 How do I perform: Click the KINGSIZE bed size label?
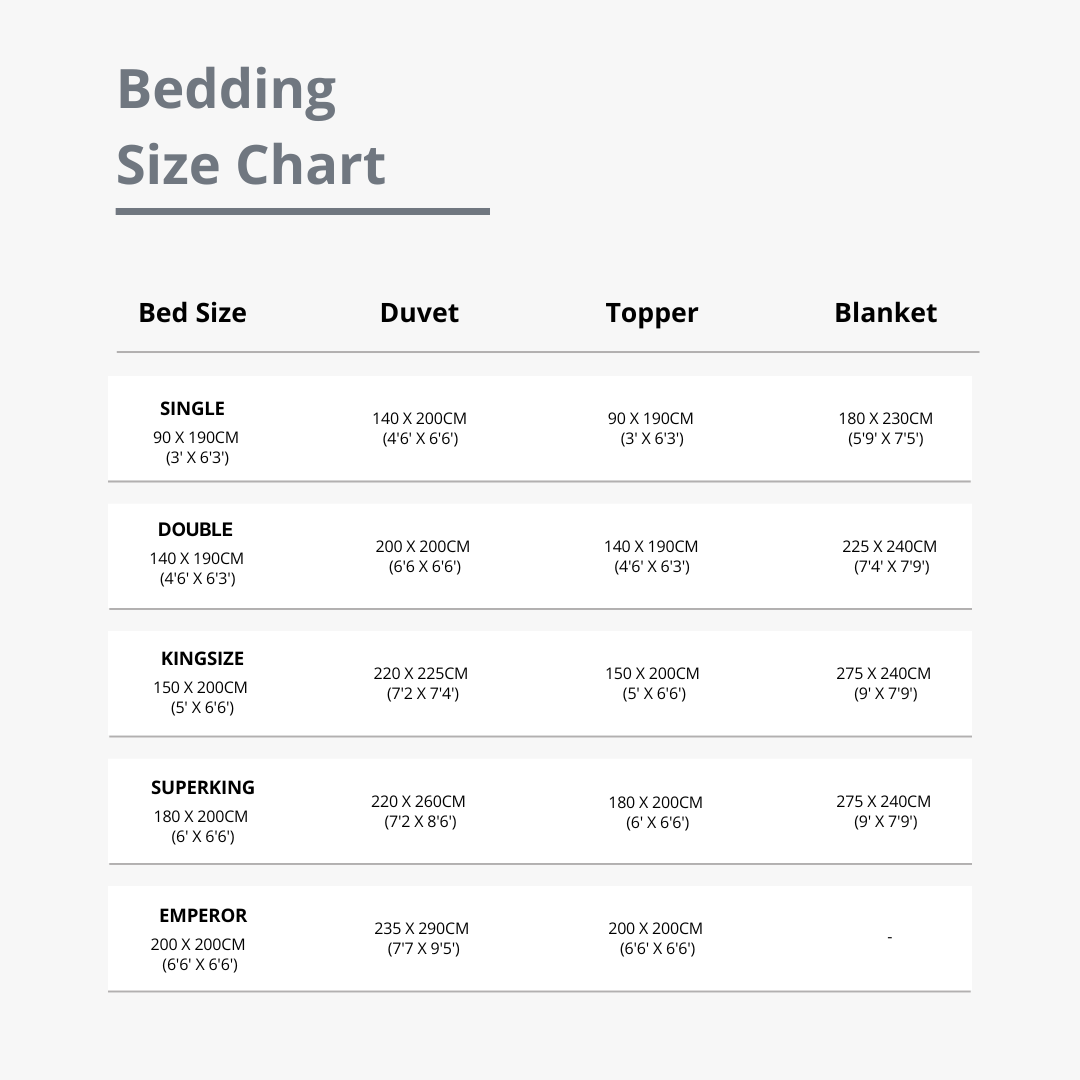tap(202, 658)
